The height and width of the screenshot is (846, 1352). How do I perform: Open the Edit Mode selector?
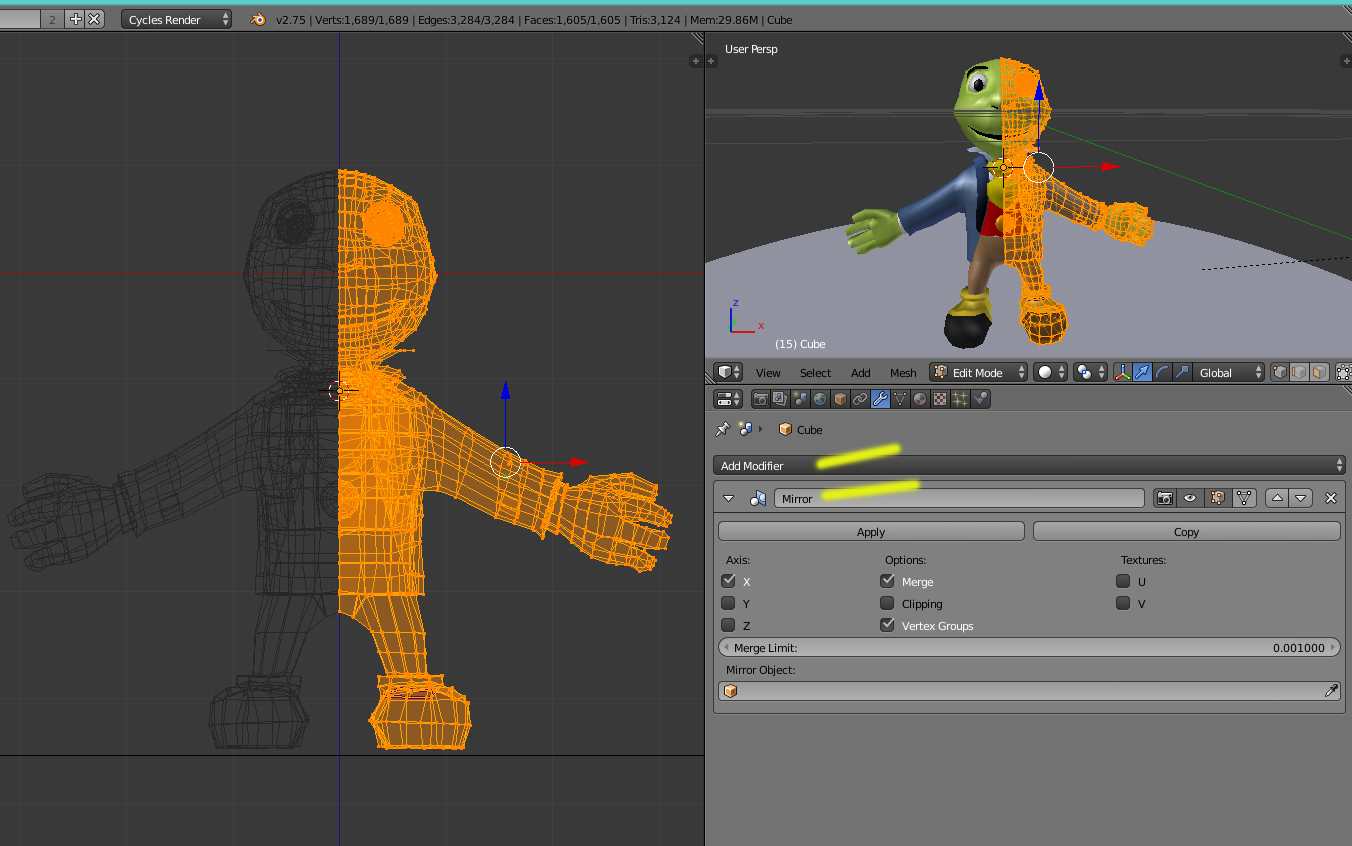point(979,372)
